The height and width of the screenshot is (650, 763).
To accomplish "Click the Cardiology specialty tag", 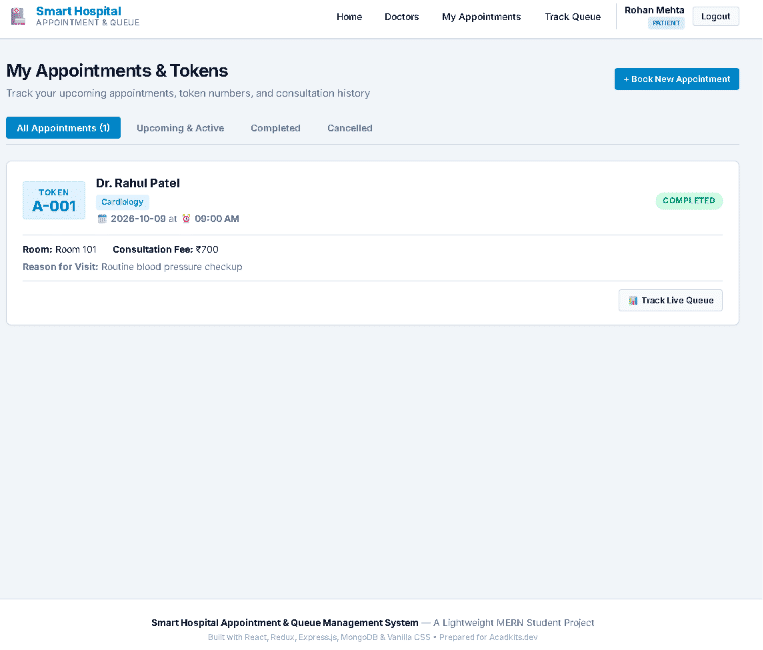I will point(122,202).
